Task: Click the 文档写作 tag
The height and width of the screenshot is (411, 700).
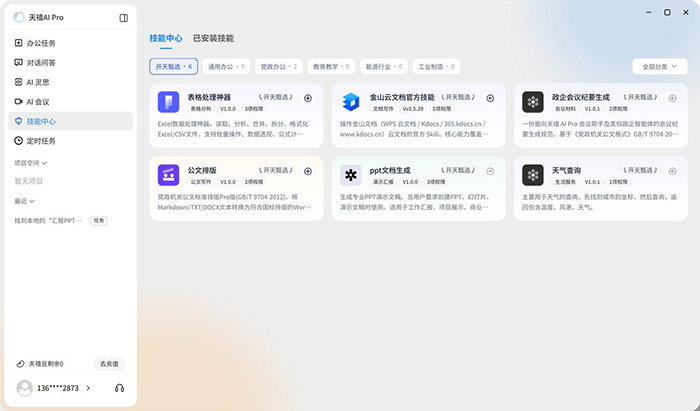Action: (383, 108)
